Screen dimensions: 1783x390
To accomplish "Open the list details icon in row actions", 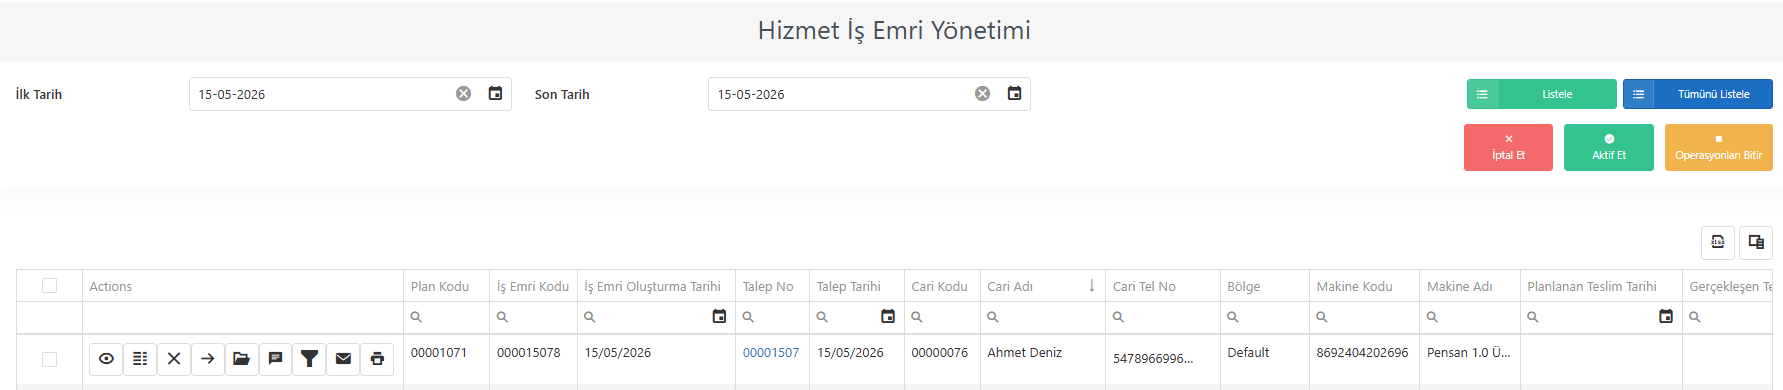I will [140, 359].
